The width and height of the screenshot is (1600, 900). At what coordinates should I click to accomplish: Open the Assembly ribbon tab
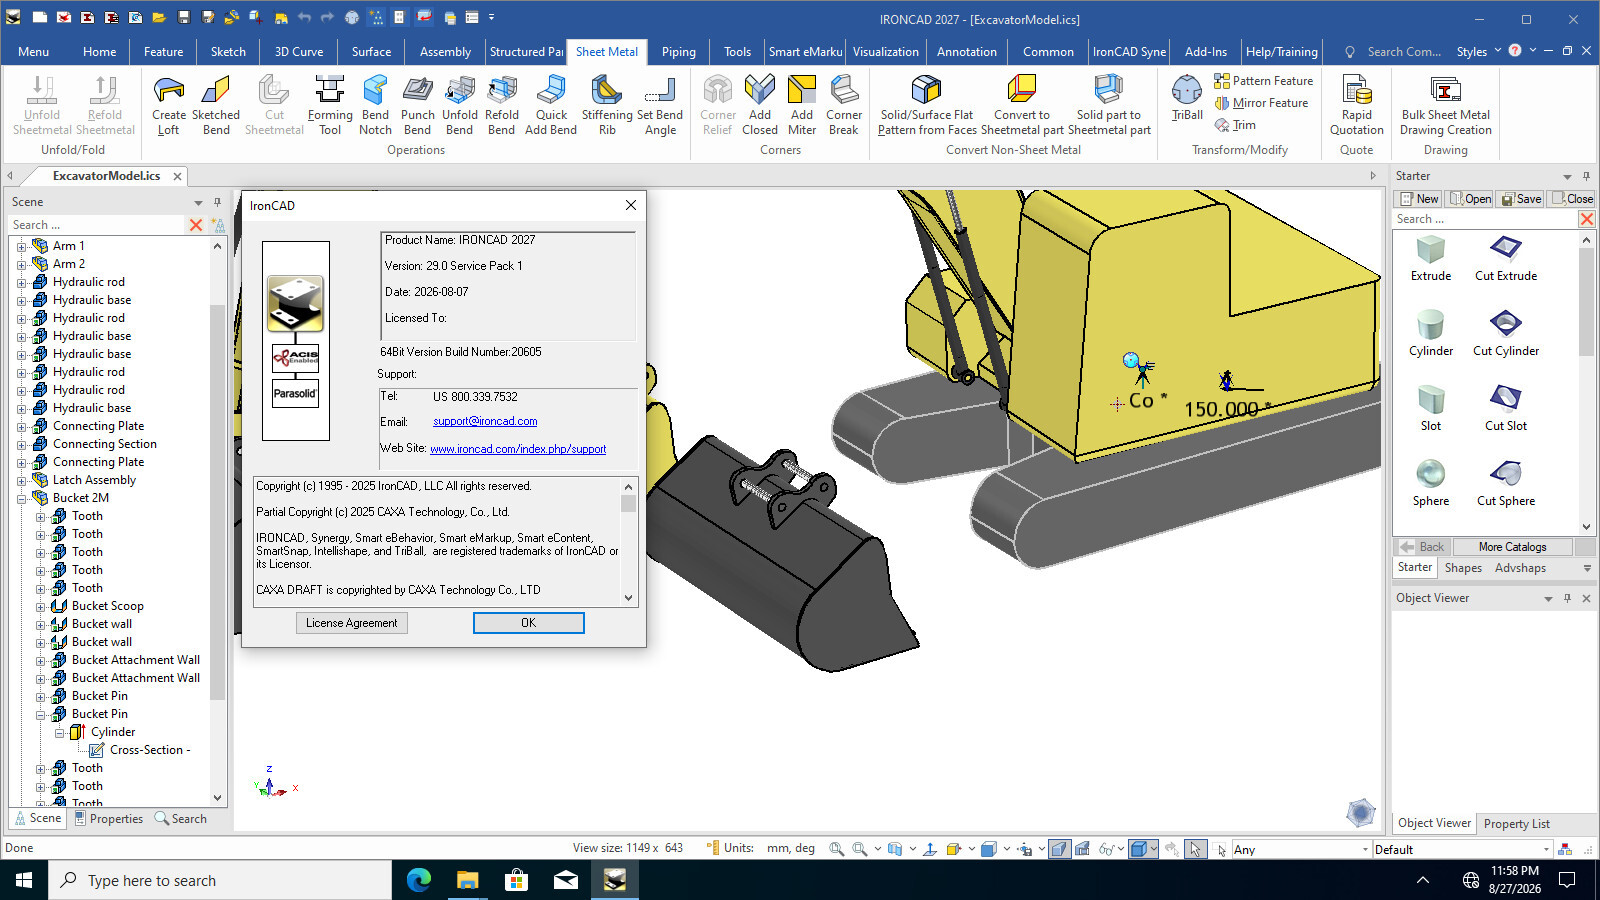click(x=445, y=52)
